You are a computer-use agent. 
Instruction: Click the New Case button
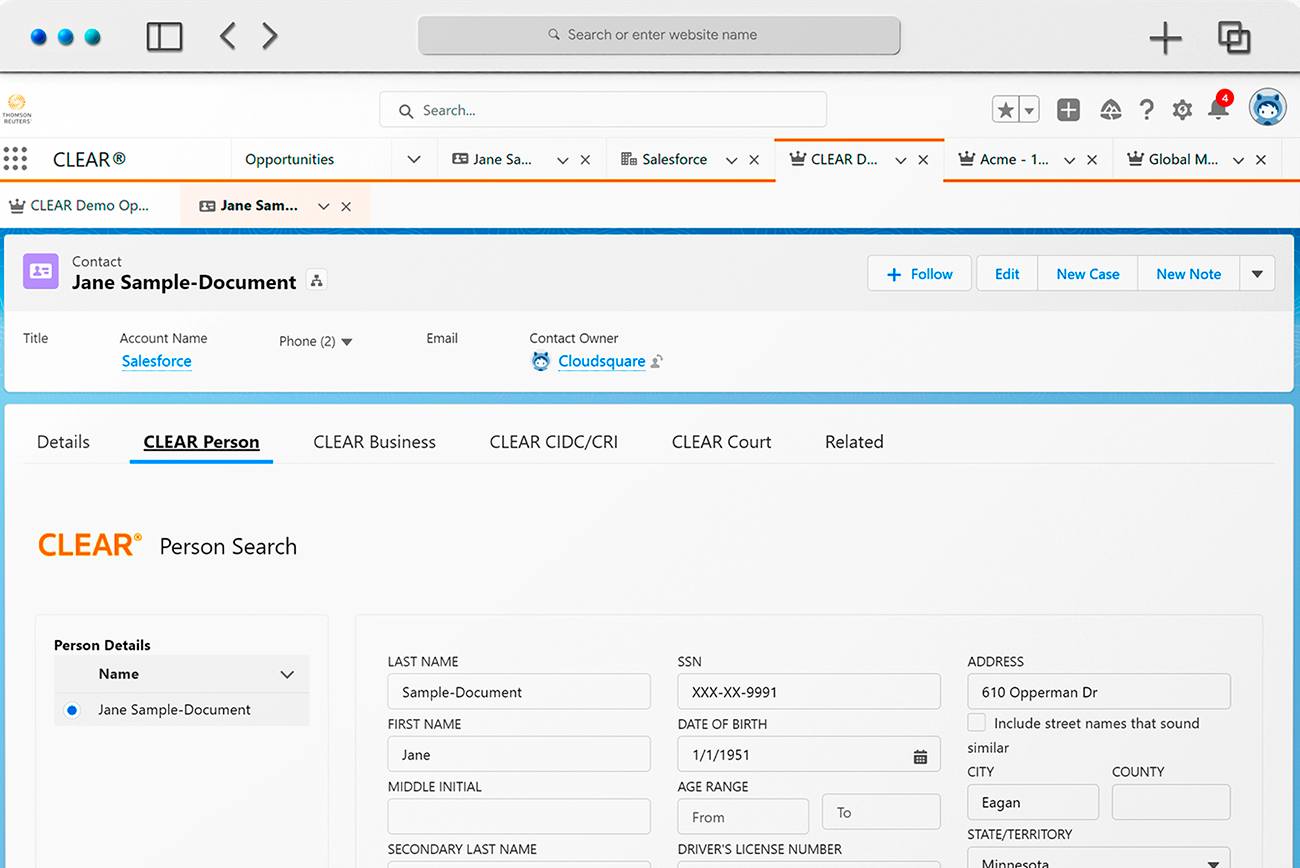point(1087,273)
